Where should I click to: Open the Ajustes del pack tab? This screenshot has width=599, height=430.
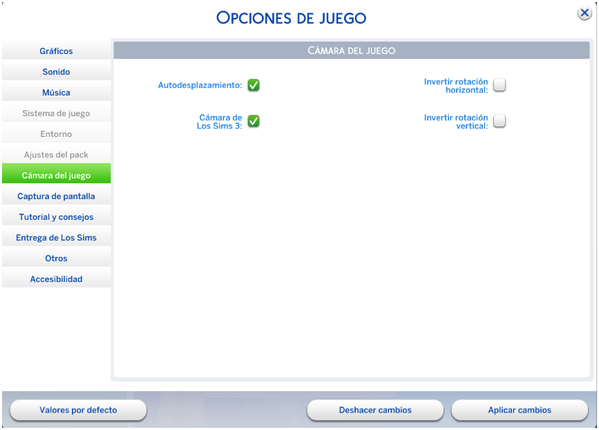[x=56, y=155]
